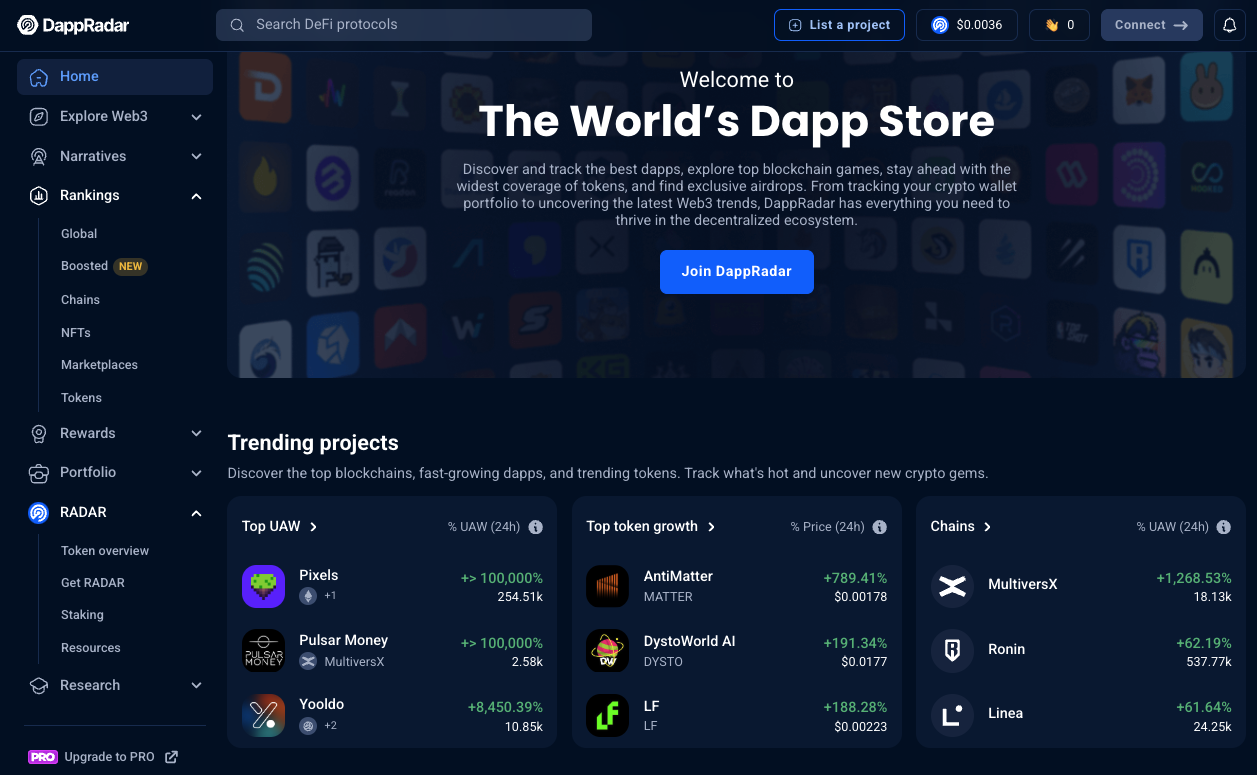The image size is (1257, 775).
Task: Click the Rankings chart icon
Action: coord(38,196)
